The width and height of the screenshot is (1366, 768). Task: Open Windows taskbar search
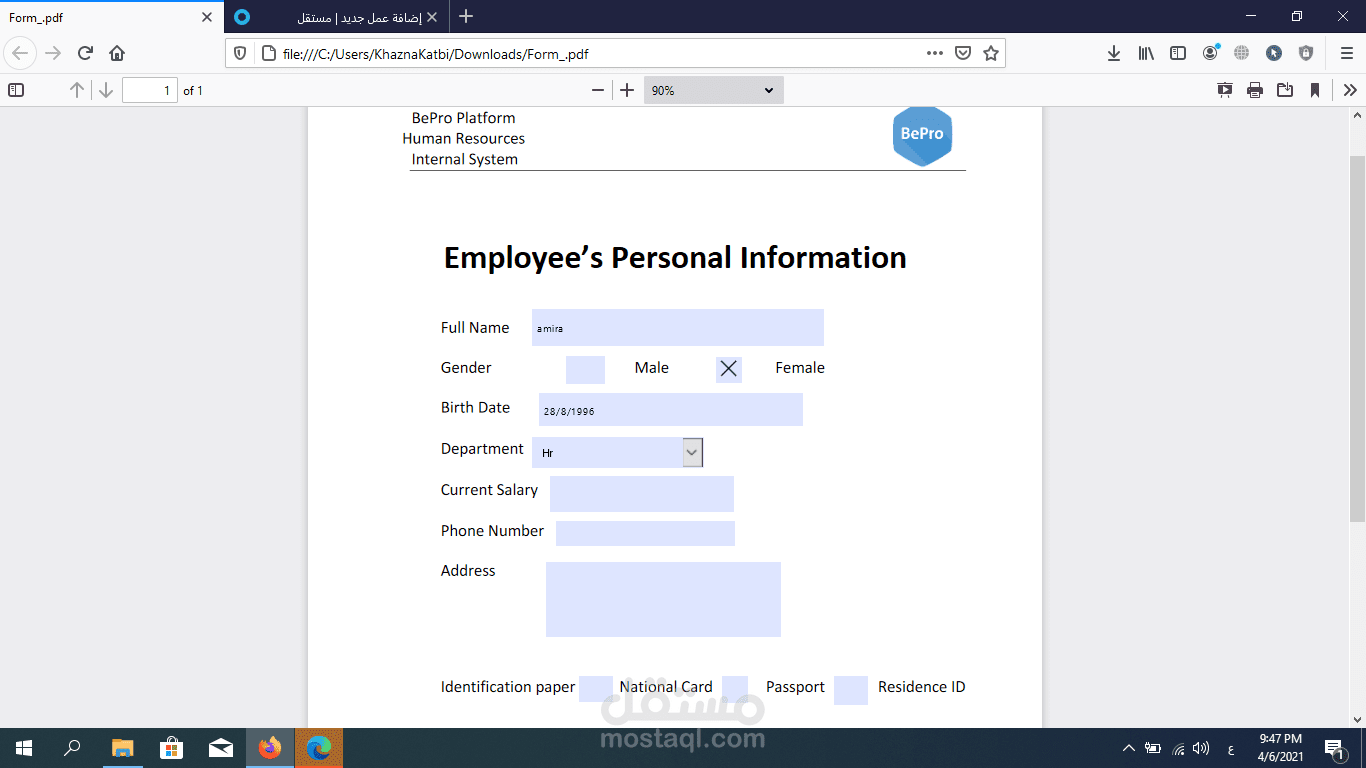click(x=72, y=747)
